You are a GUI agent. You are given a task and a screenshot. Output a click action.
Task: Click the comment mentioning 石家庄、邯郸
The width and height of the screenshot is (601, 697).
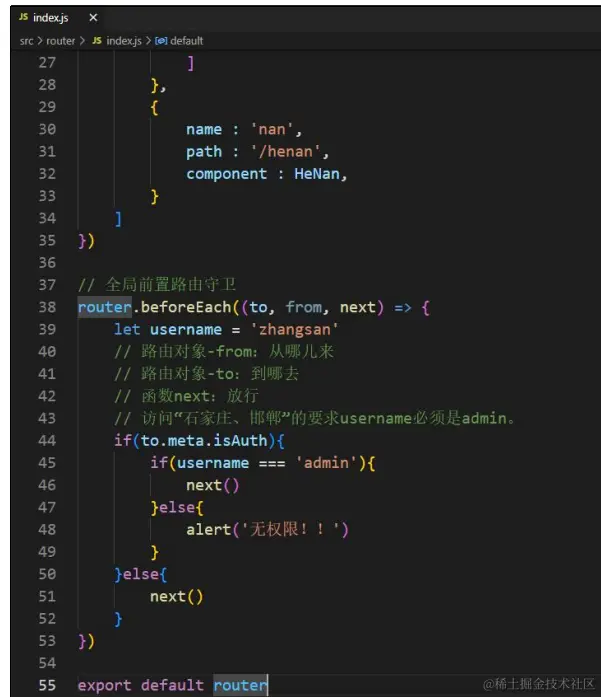pos(315,418)
